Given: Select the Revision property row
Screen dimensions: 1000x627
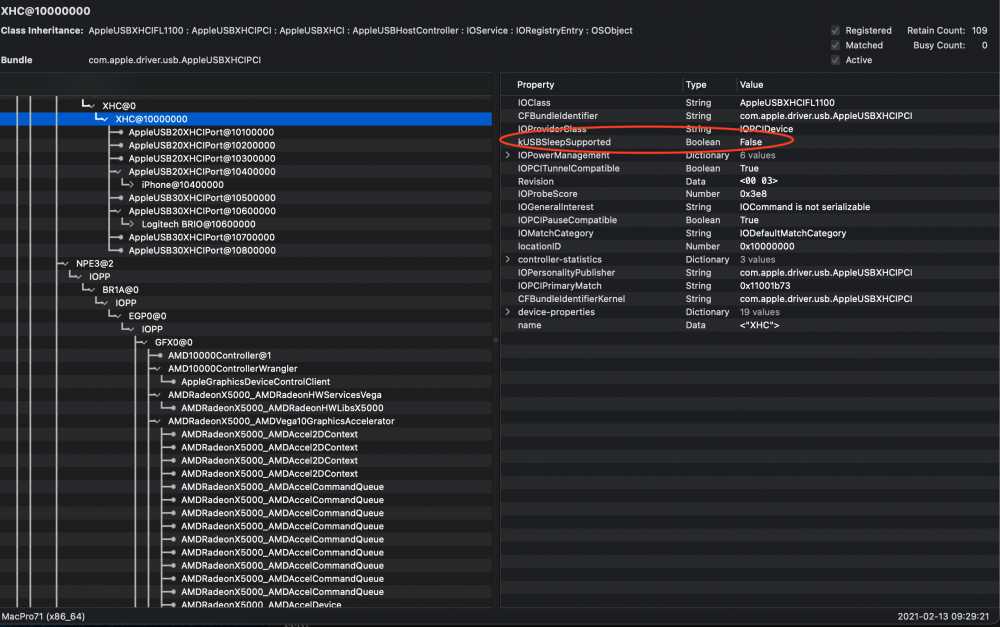Looking at the screenshot, I should pyautogui.click(x=749, y=181).
